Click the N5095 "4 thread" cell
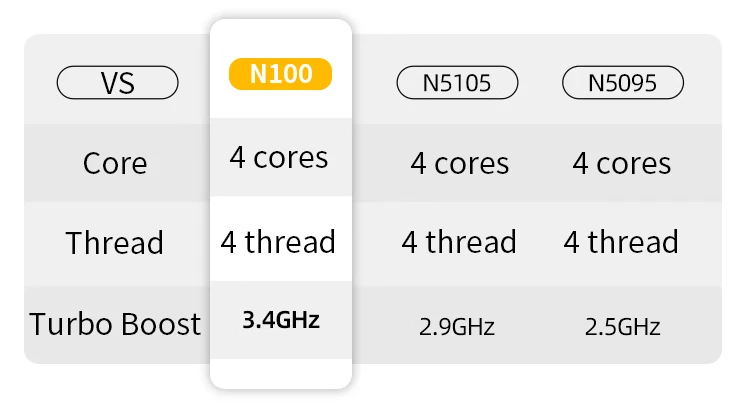Screen dimensions: 752x419 [x=621, y=242]
